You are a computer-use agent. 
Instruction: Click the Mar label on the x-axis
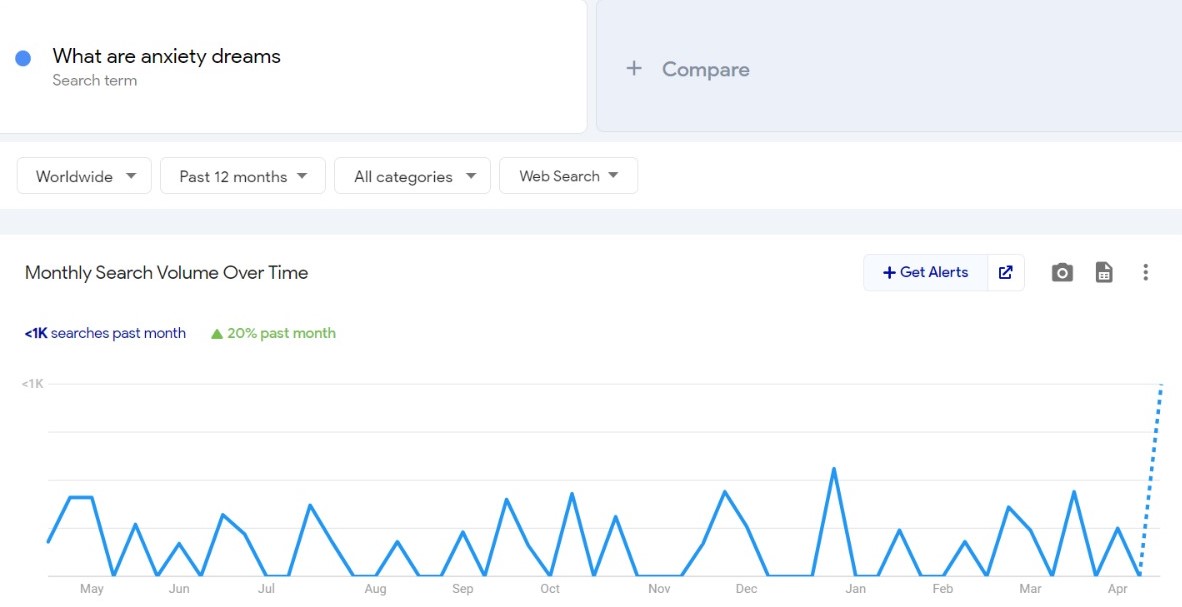click(1030, 590)
